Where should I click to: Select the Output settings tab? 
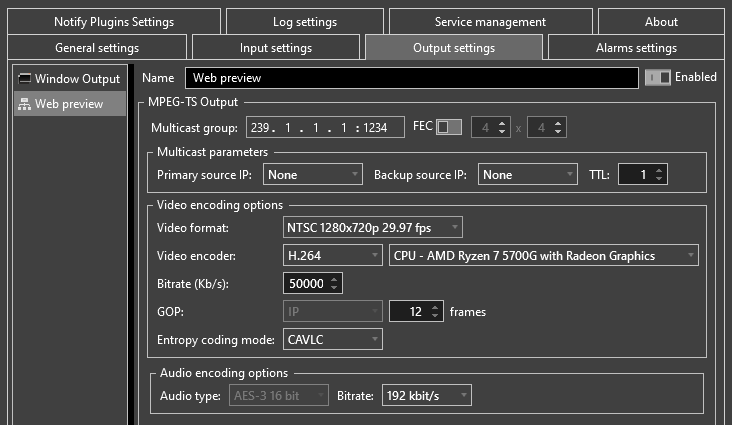(x=454, y=48)
